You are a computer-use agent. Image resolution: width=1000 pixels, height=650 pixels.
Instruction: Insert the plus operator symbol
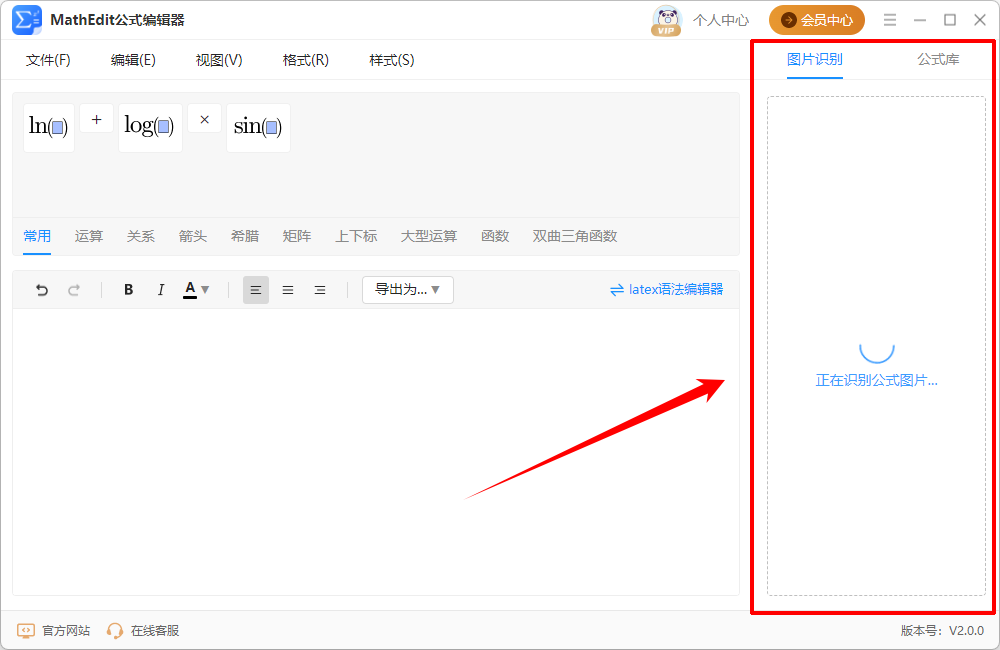click(x=96, y=119)
